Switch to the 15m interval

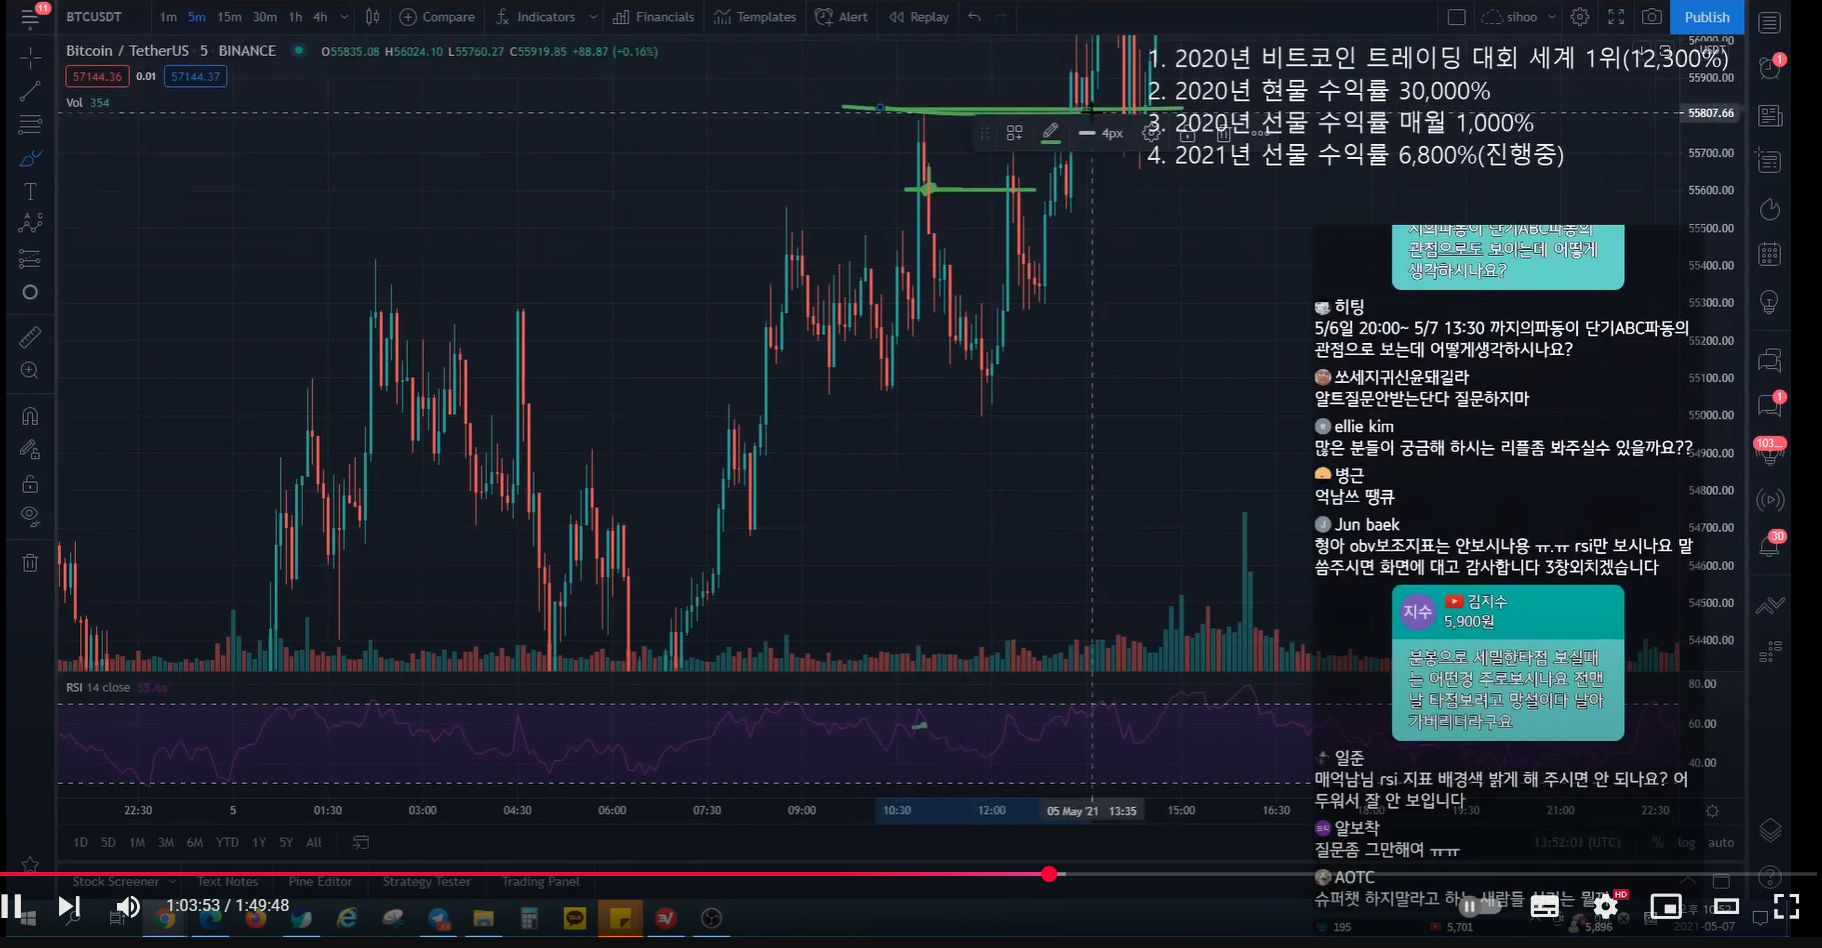pos(229,17)
